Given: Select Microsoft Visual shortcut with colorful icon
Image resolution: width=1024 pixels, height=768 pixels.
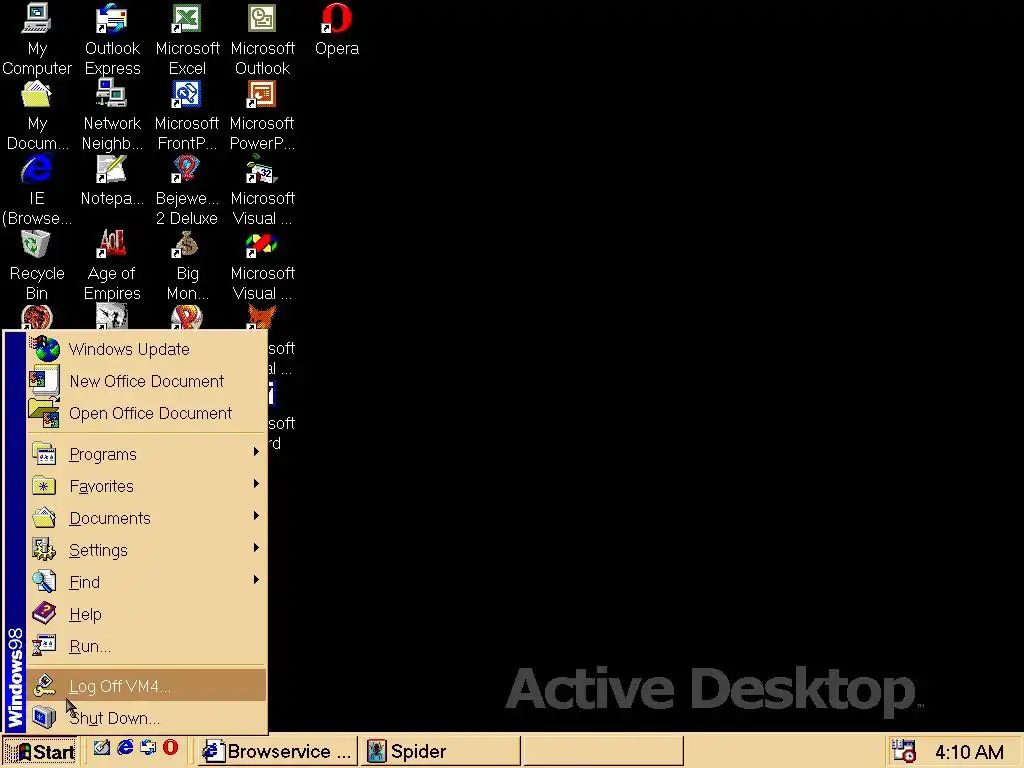Looking at the screenshot, I should point(262,265).
